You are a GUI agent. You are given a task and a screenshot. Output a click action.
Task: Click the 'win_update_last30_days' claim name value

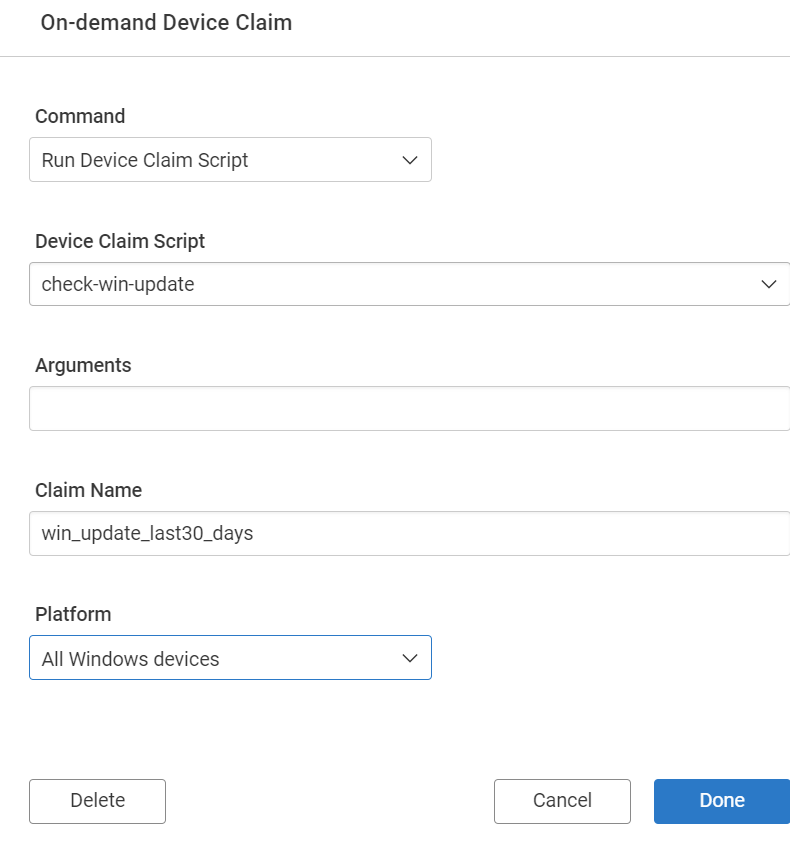145,533
